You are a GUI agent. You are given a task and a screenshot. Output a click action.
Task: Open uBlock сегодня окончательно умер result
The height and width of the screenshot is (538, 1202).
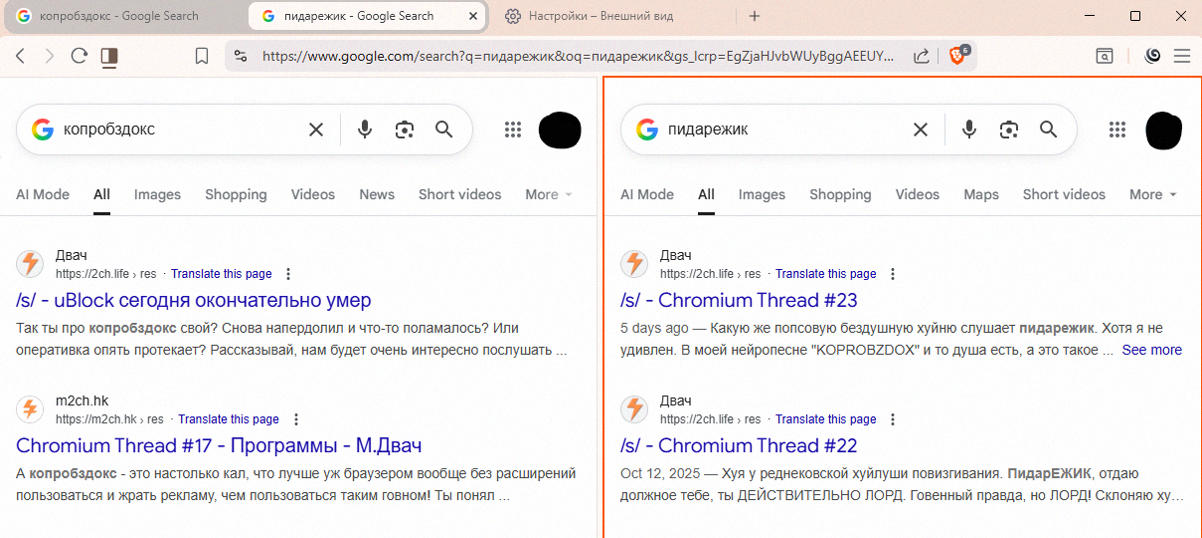[x=194, y=300]
